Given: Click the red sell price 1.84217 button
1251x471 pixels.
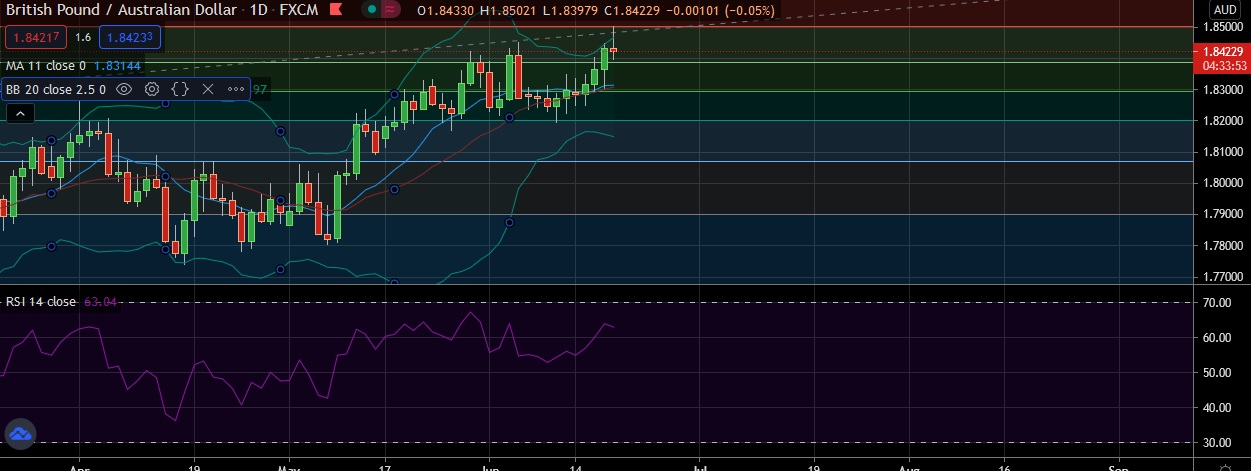Looking at the screenshot, I should [35, 38].
